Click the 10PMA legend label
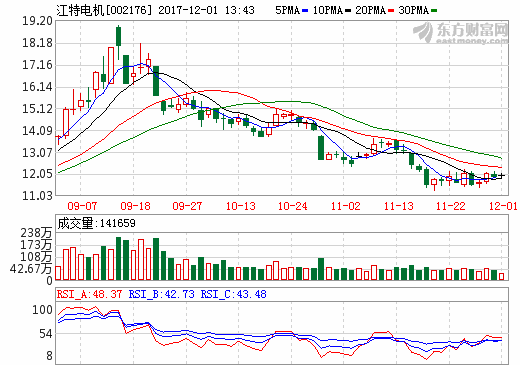Screen dimensions: 520x365 (x=328, y=10)
